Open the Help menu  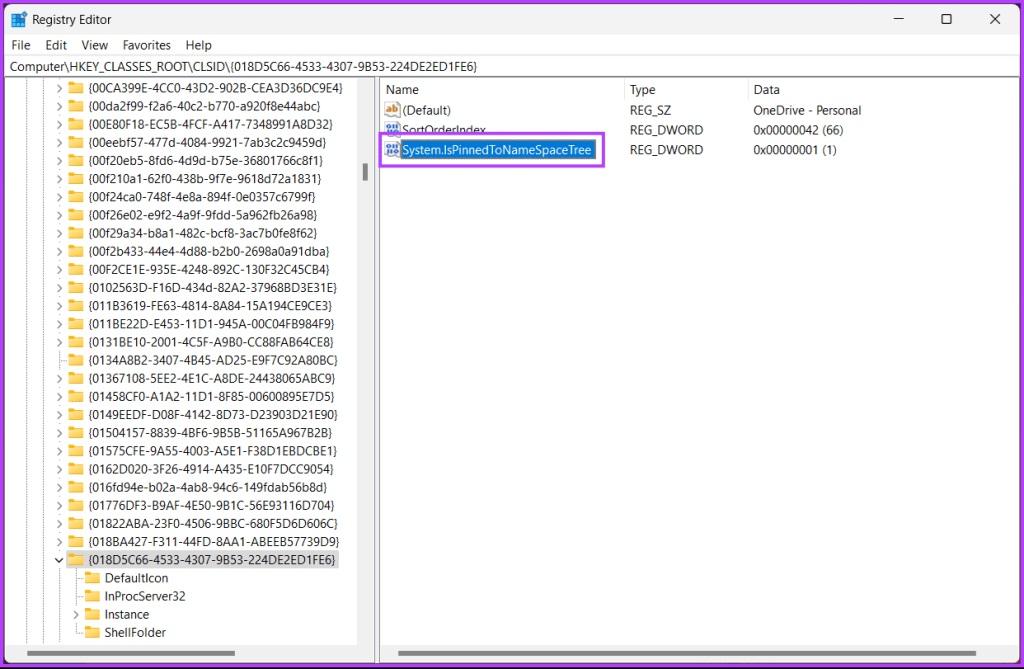point(199,45)
